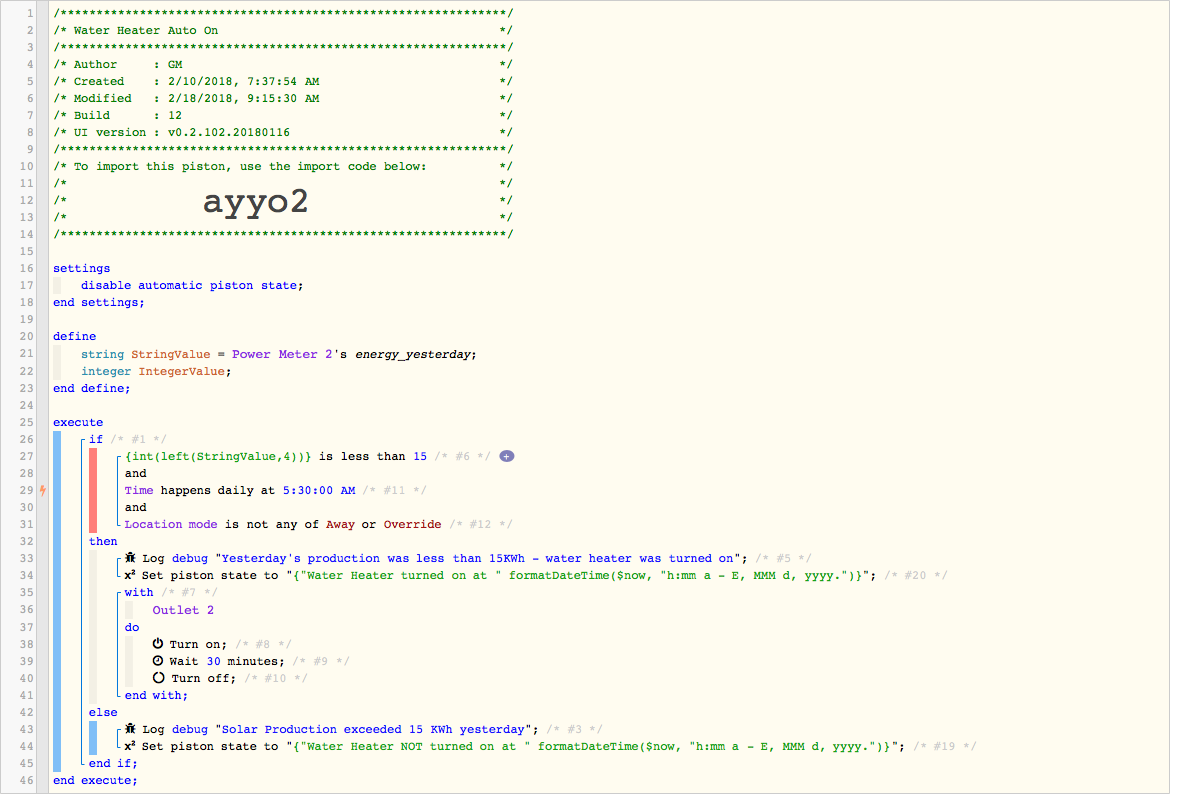Click the 'do' keyword
Screen dimensions: 1178x802
[x=132, y=627]
